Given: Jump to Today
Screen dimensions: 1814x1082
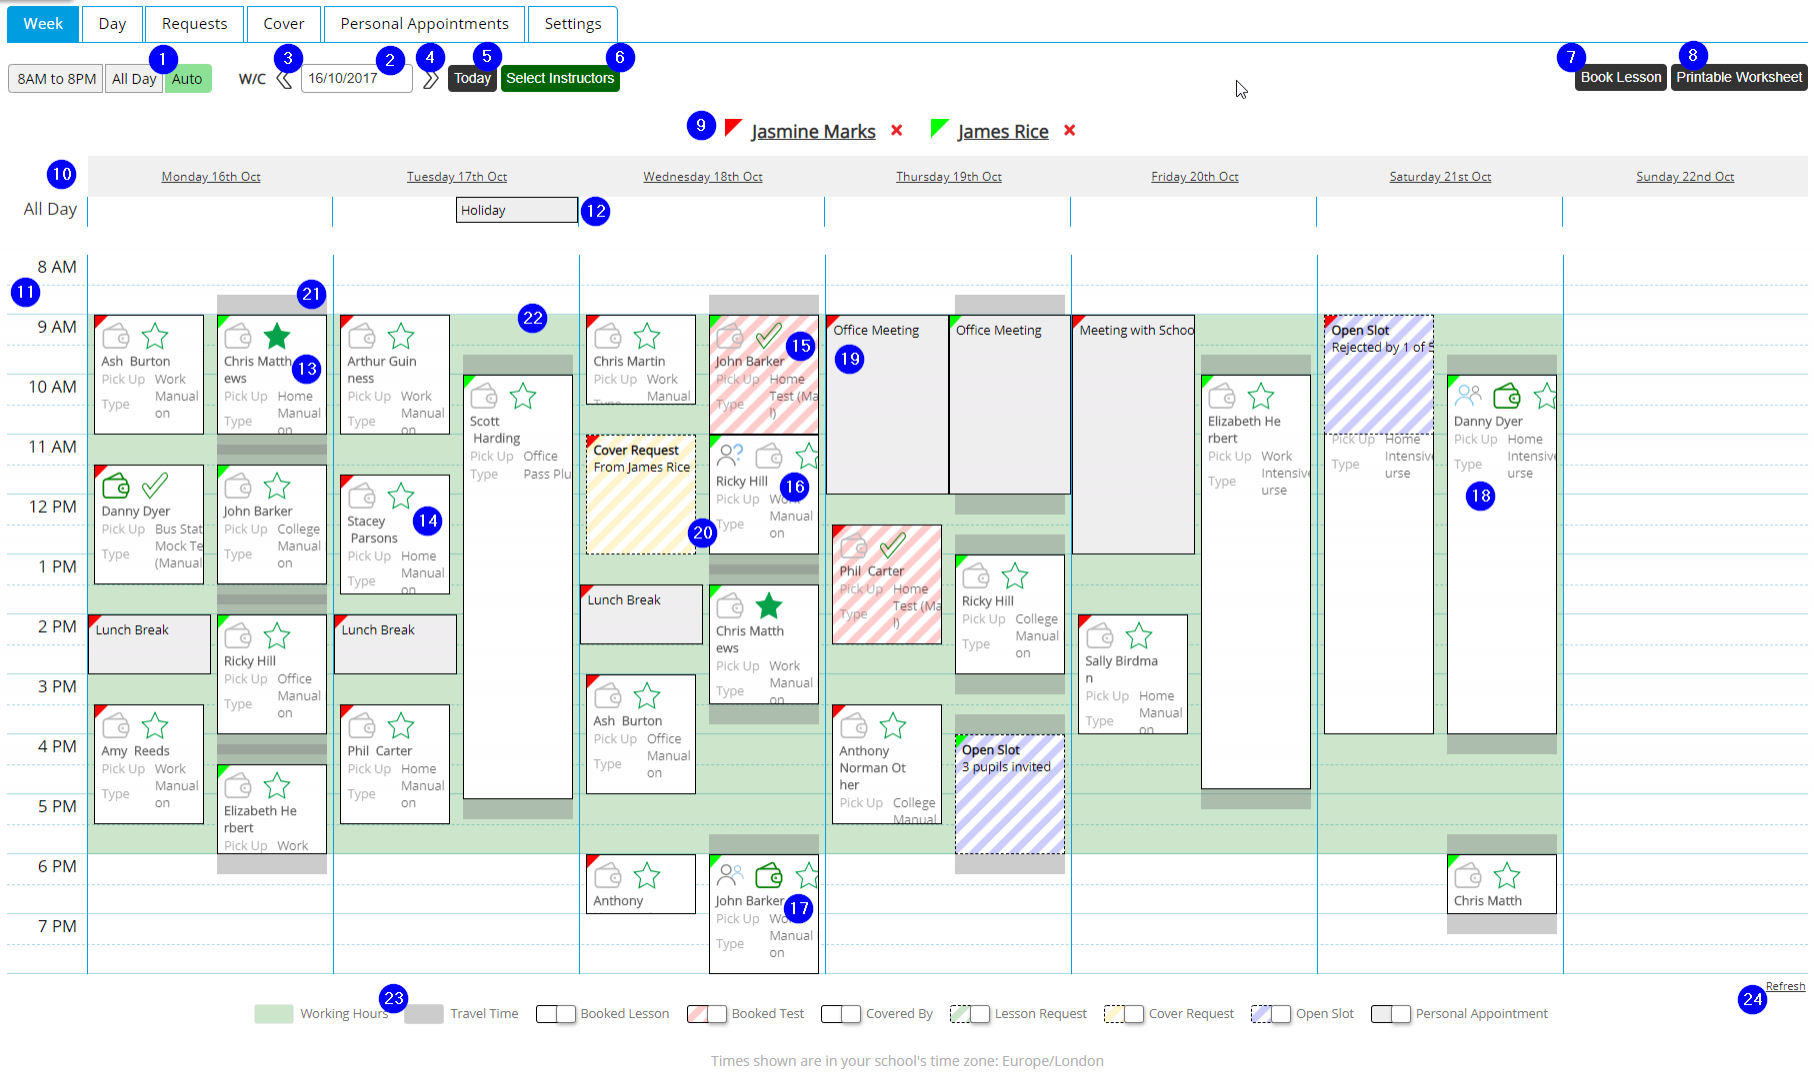Looking at the screenshot, I should coord(472,78).
